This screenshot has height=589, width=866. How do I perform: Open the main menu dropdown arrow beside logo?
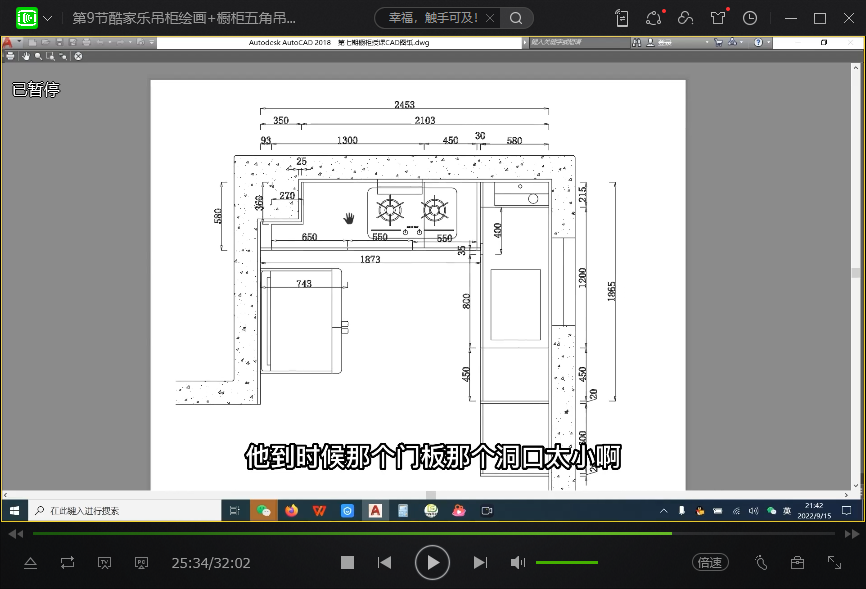pos(48,18)
